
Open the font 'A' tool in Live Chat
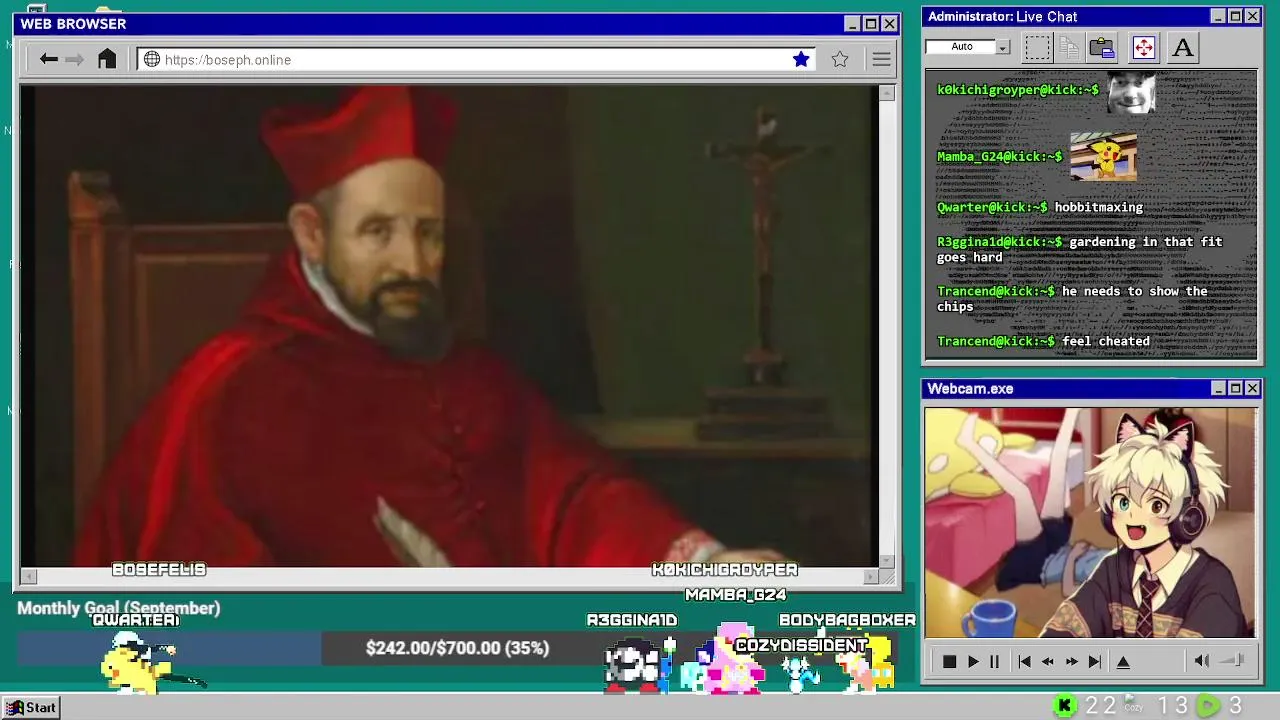pyautogui.click(x=1182, y=47)
